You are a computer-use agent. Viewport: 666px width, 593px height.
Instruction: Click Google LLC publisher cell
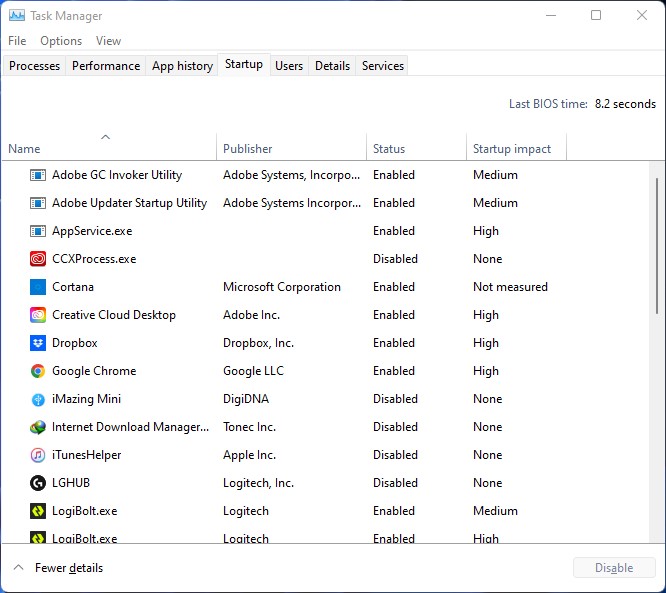click(253, 371)
